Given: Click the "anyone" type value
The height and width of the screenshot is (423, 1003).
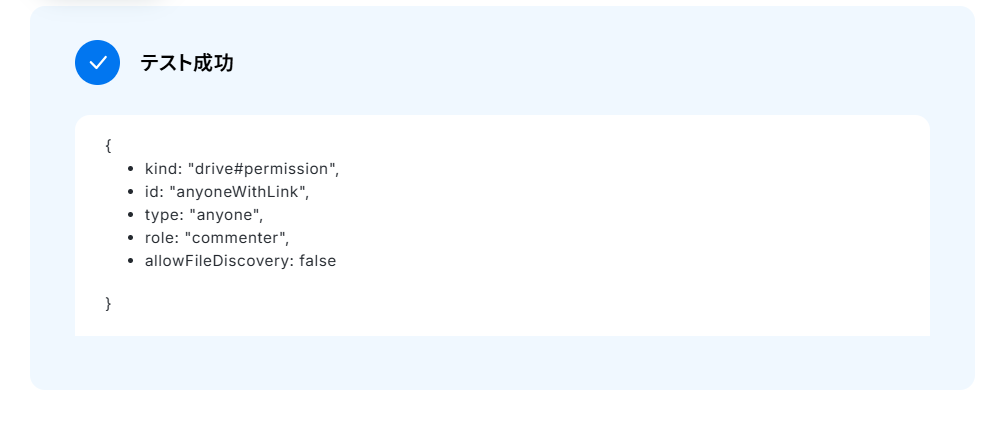Looking at the screenshot, I should click(x=229, y=215).
